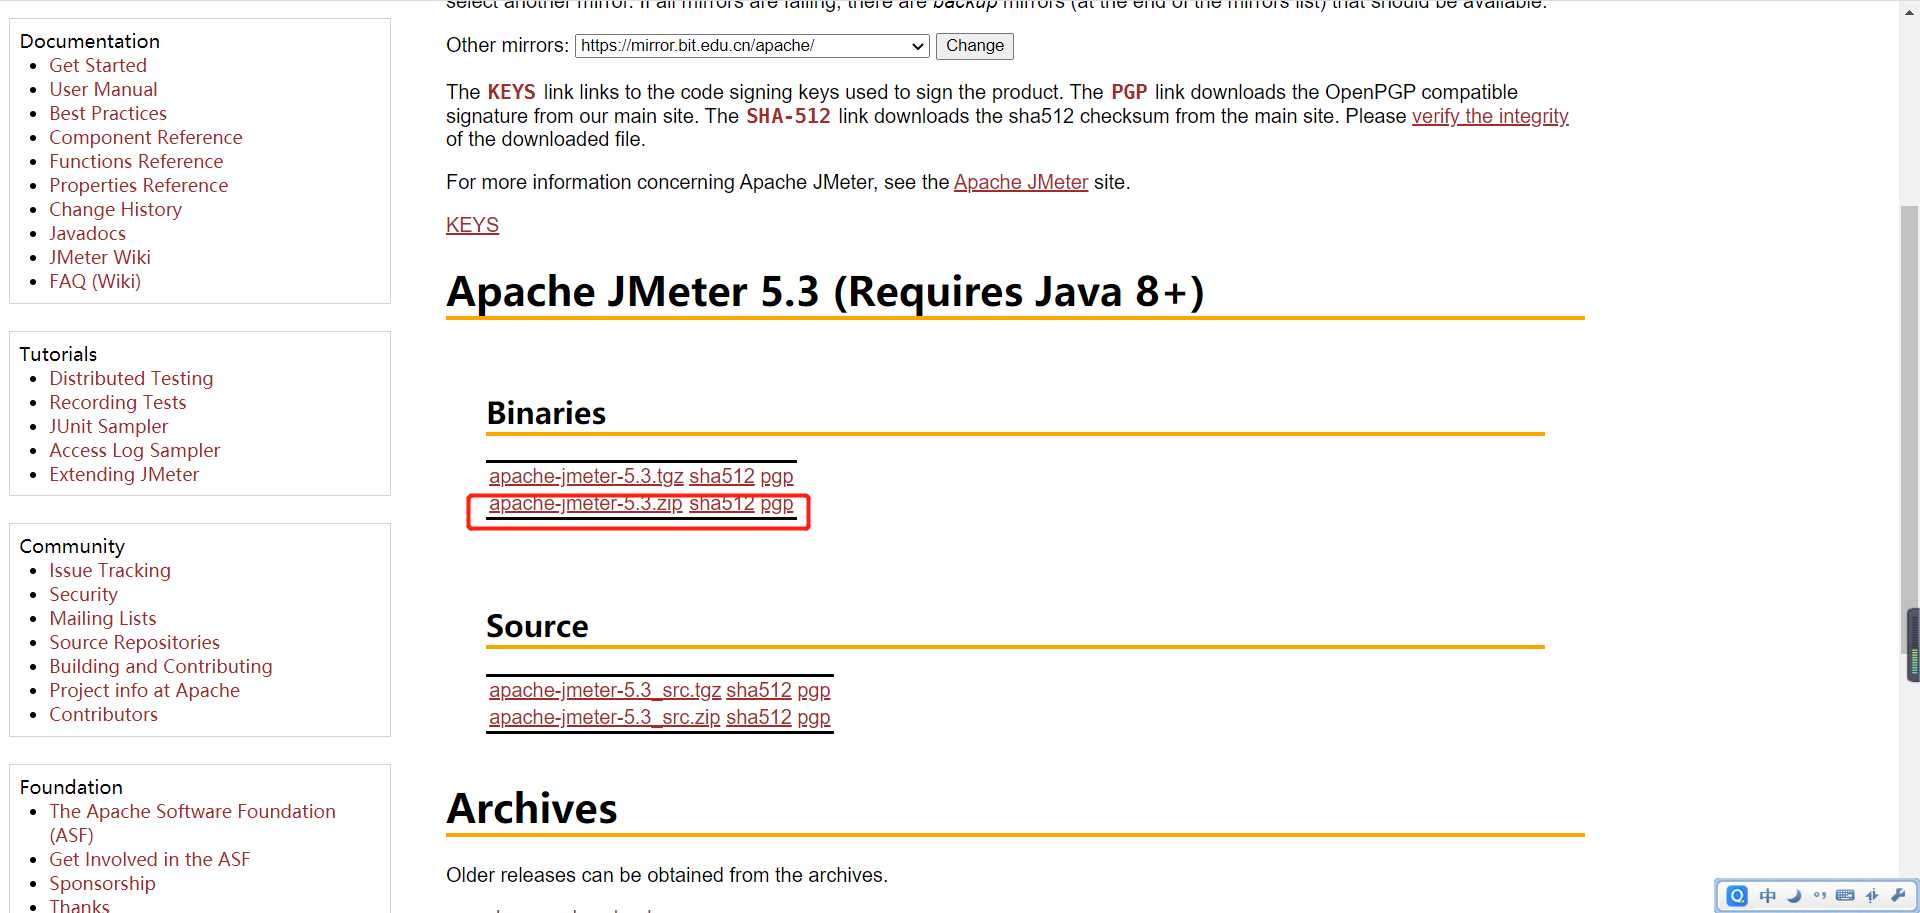This screenshot has width=1920, height=913.
Task: Toggle Chinese/English mode 中 icon
Action: tap(1768, 896)
